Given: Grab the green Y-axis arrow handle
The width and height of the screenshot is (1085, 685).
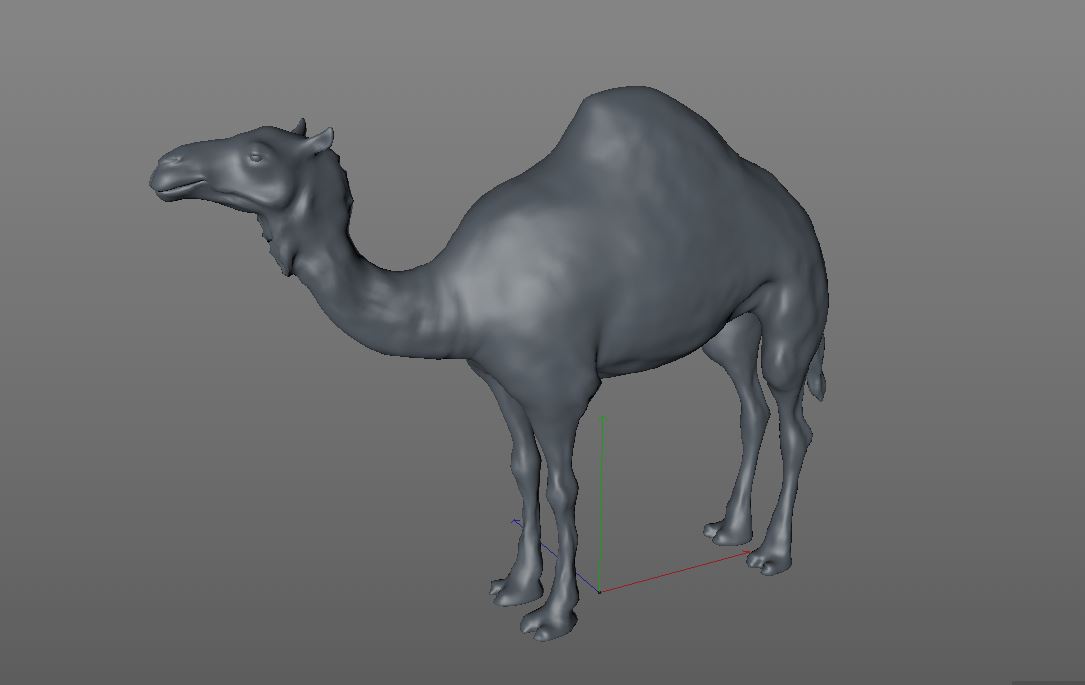Looking at the screenshot, I should 603,420.
